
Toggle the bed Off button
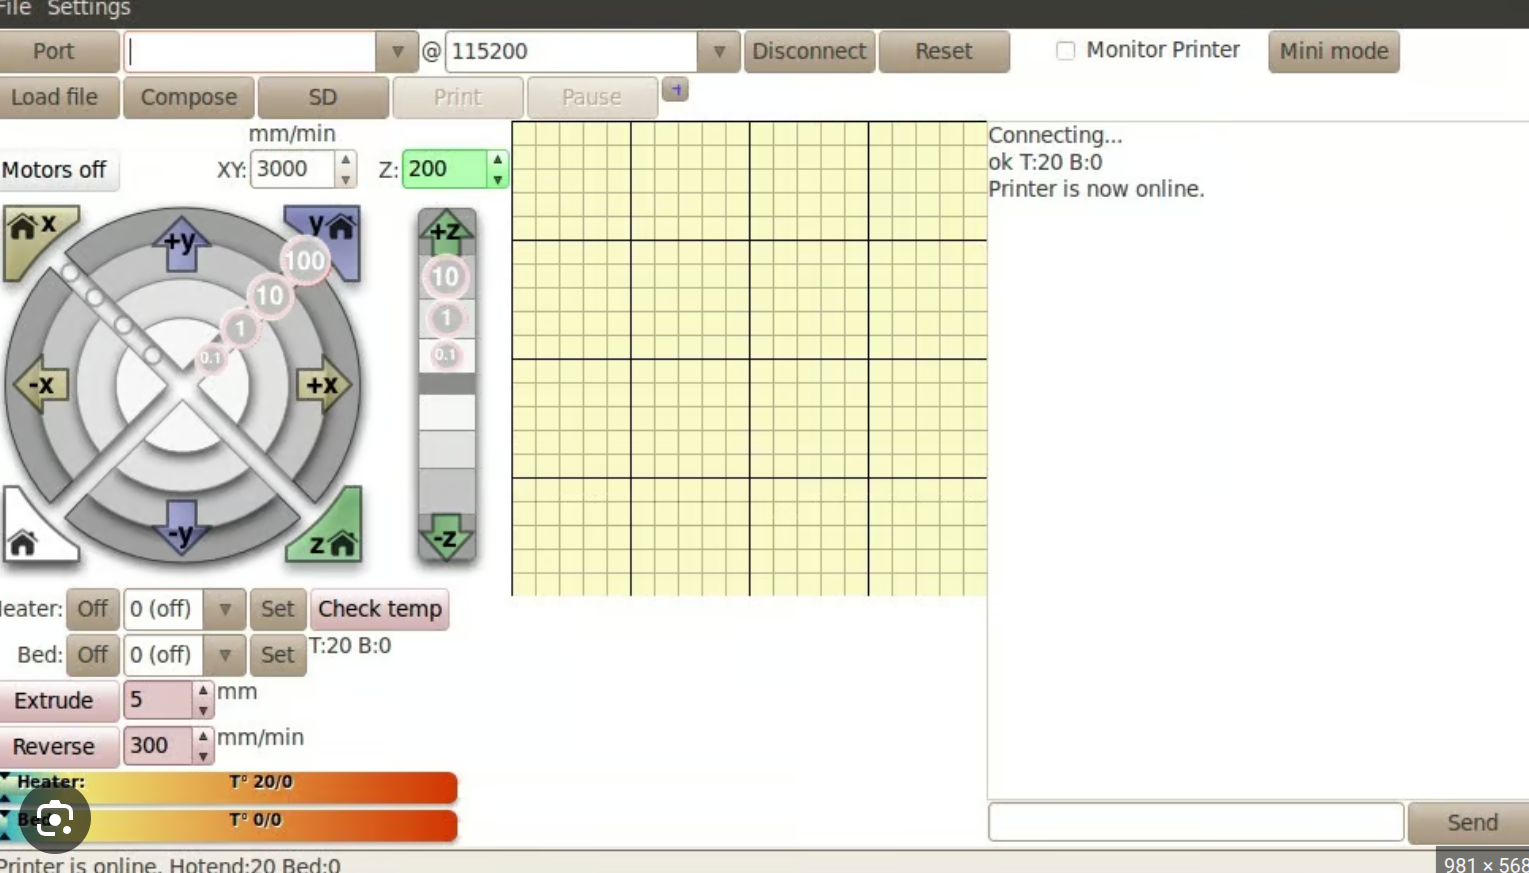tap(93, 655)
